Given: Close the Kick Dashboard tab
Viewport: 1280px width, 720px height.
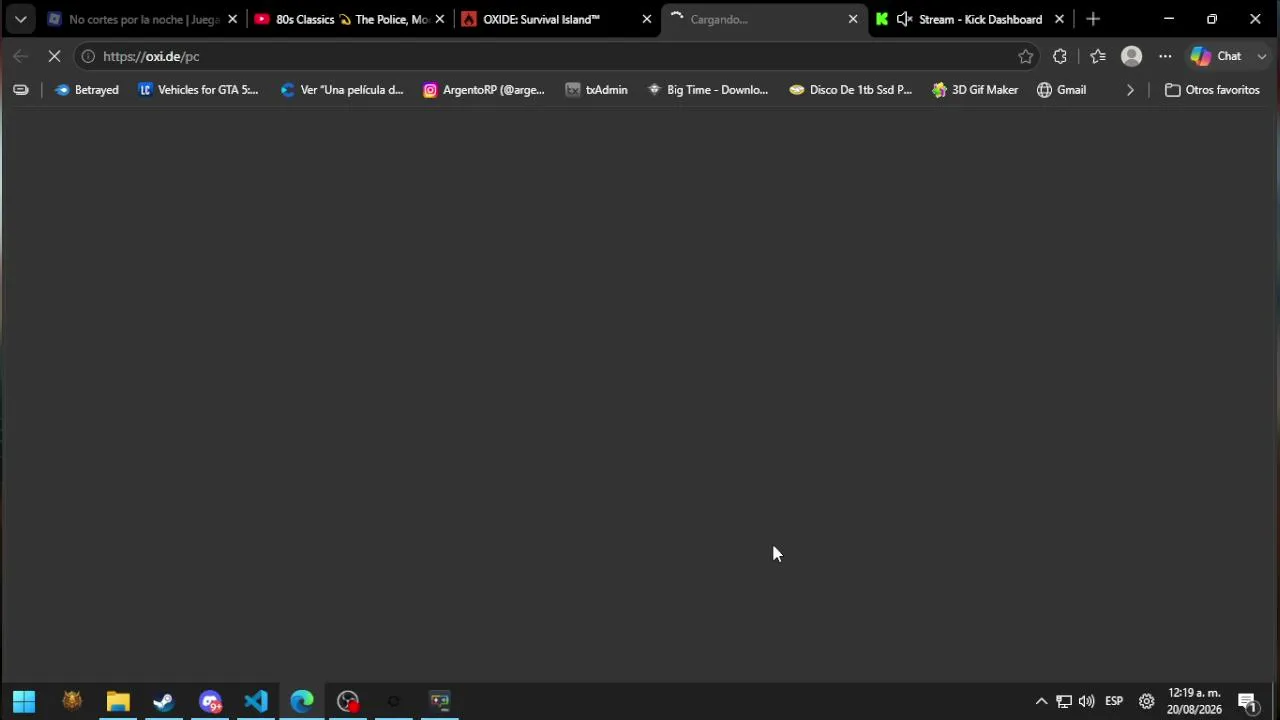Looking at the screenshot, I should point(1059,19).
